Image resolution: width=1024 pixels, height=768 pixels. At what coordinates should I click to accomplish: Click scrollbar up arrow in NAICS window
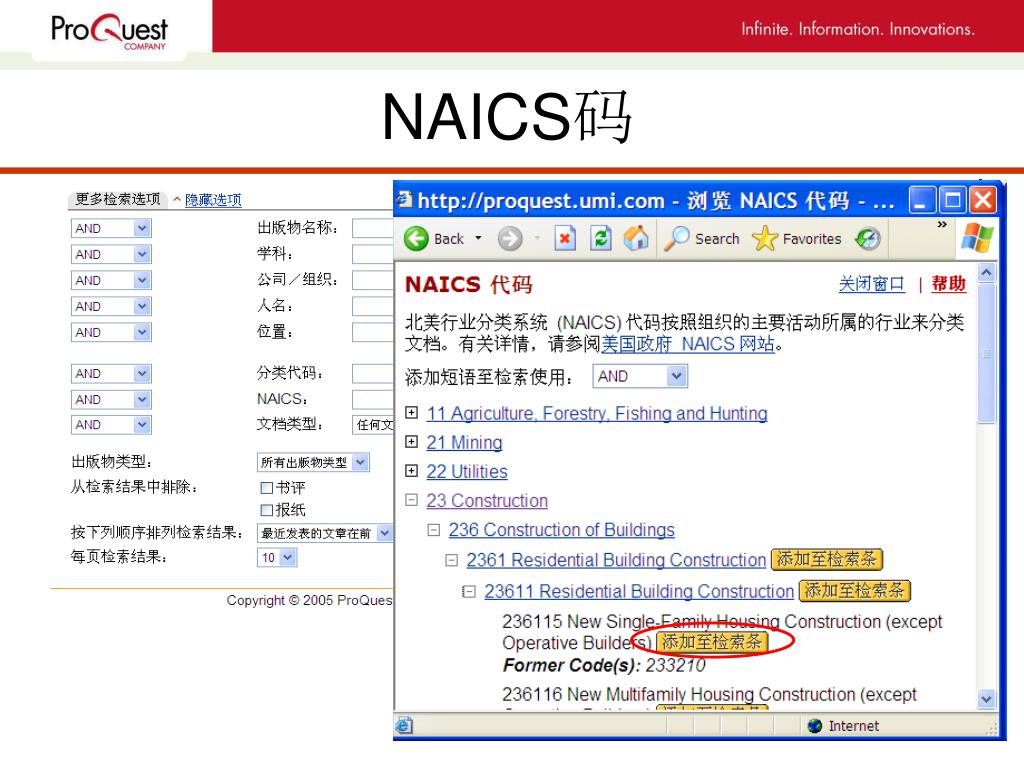tap(986, 272)
